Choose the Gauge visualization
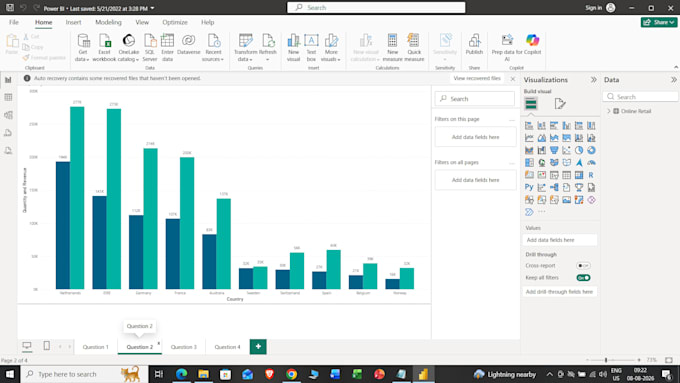 point(591,163)
